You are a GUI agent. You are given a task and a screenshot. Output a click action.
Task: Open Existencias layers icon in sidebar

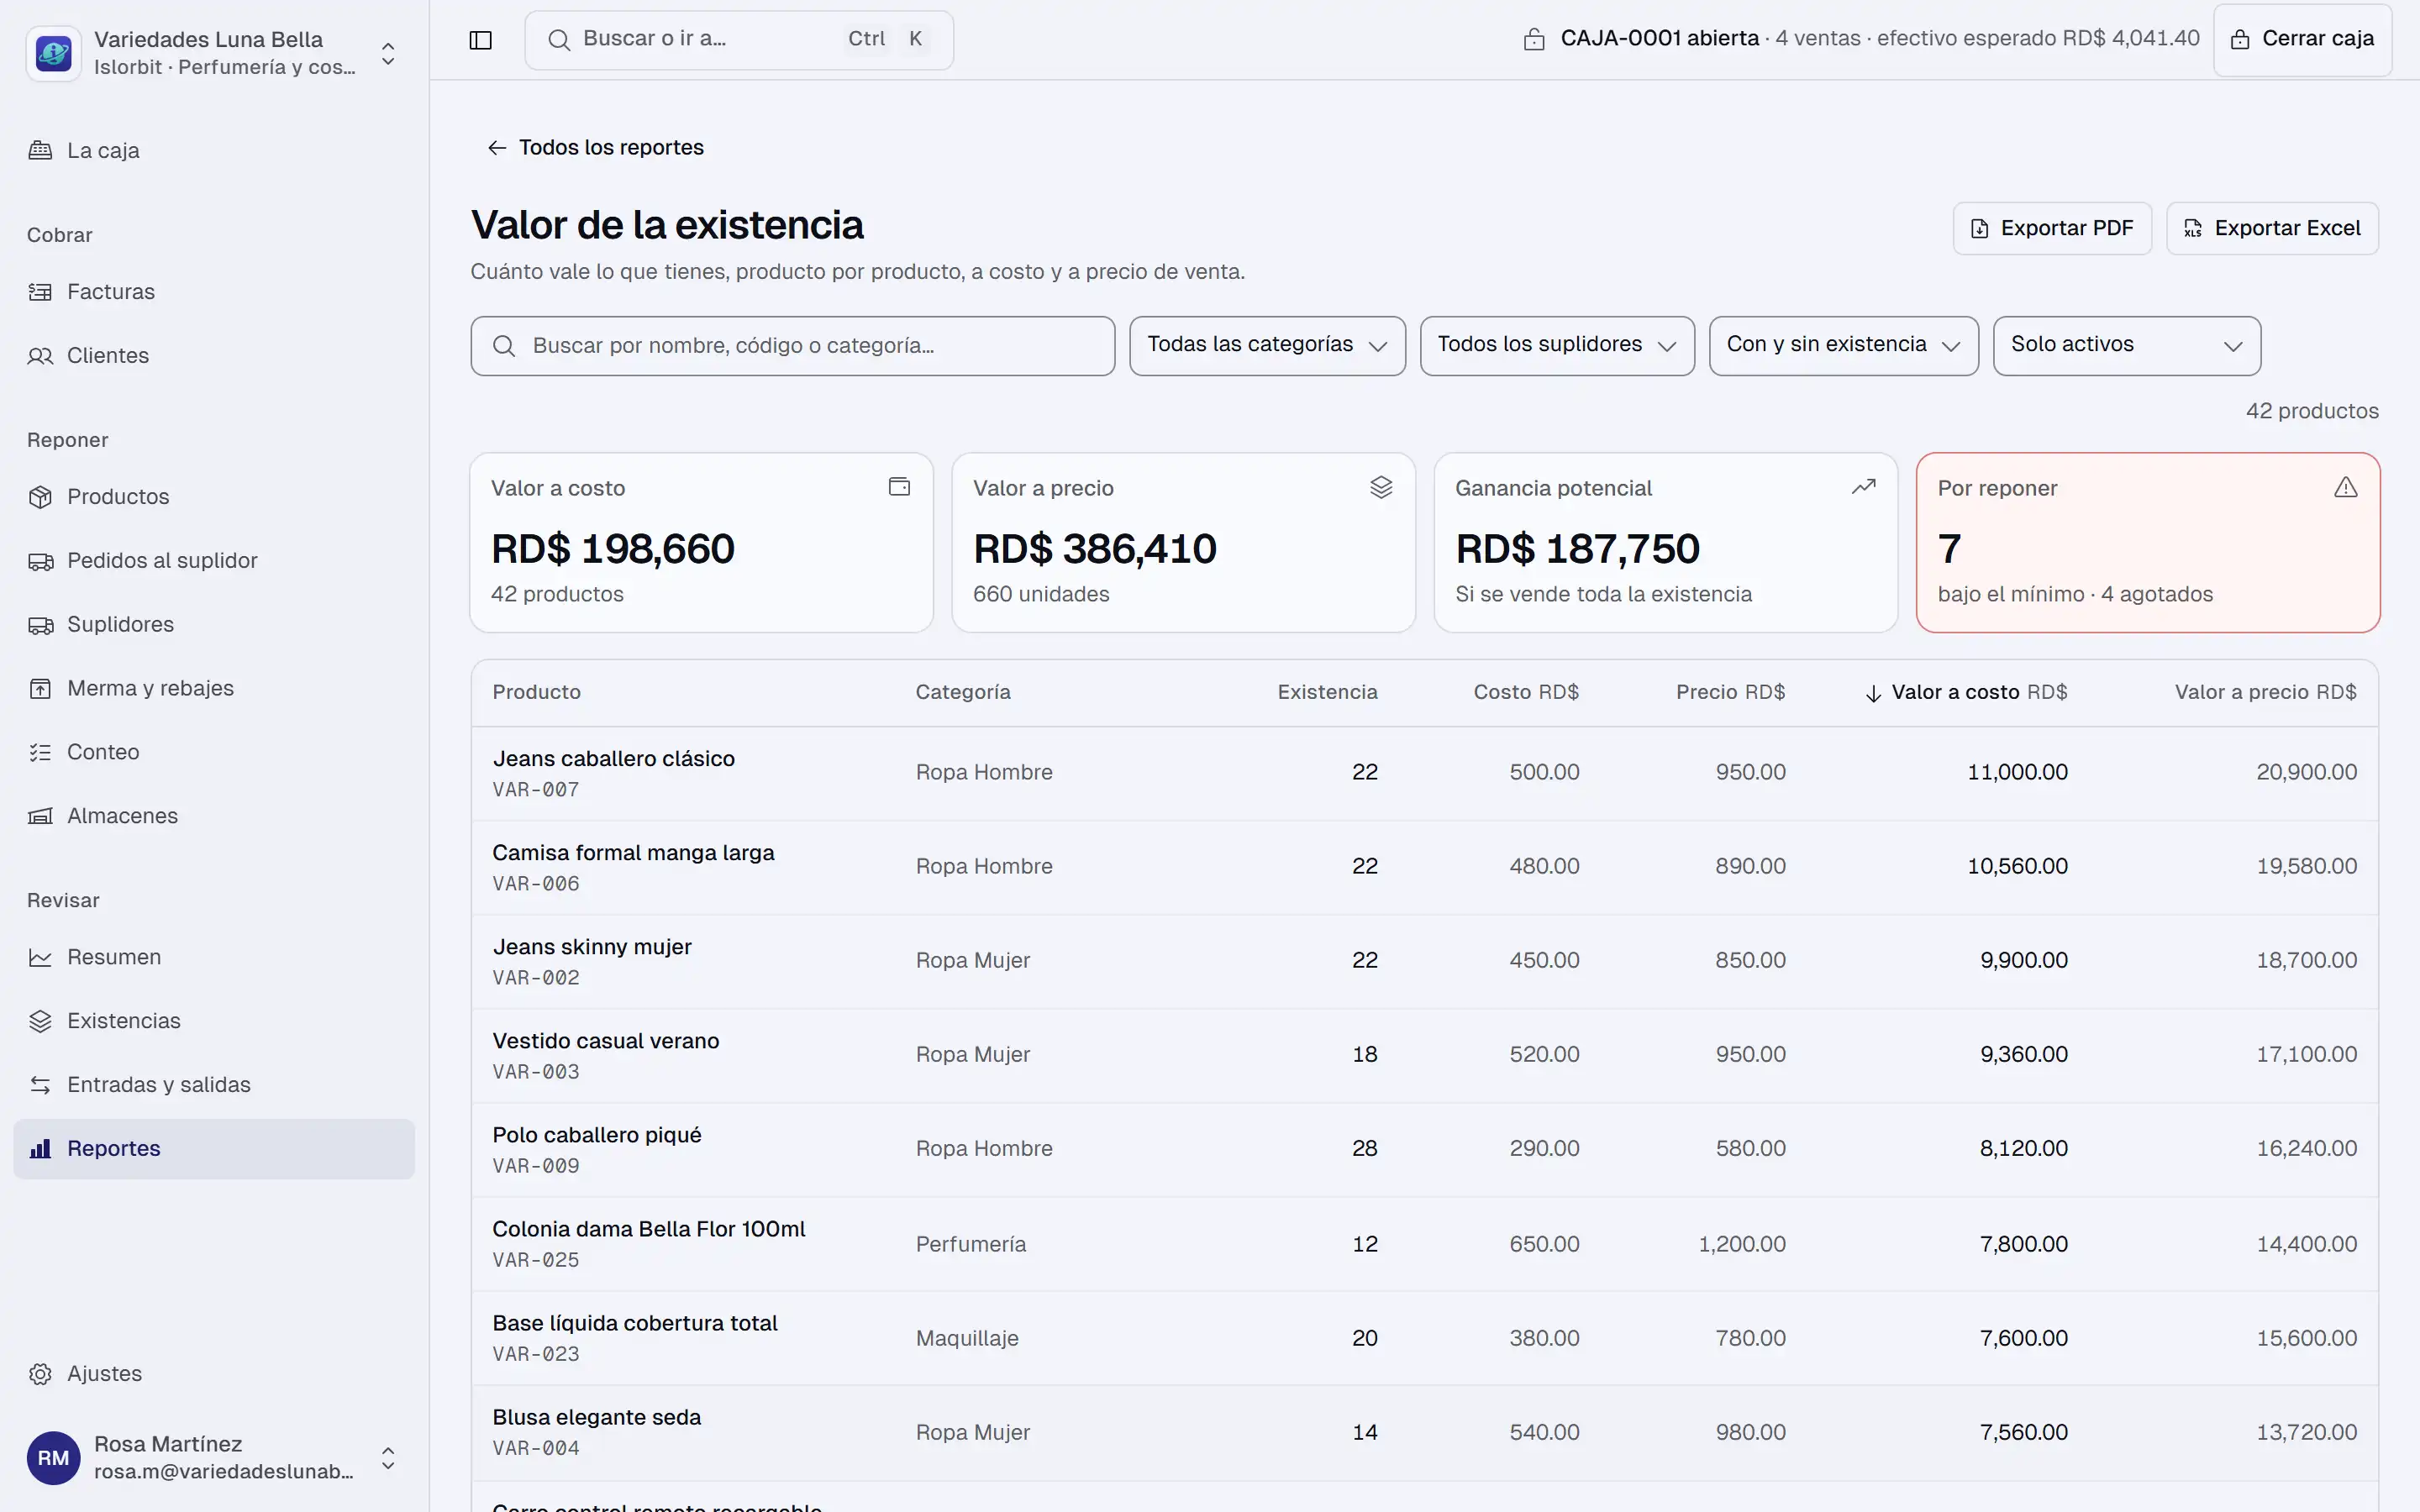click(x=40, y=1021)
